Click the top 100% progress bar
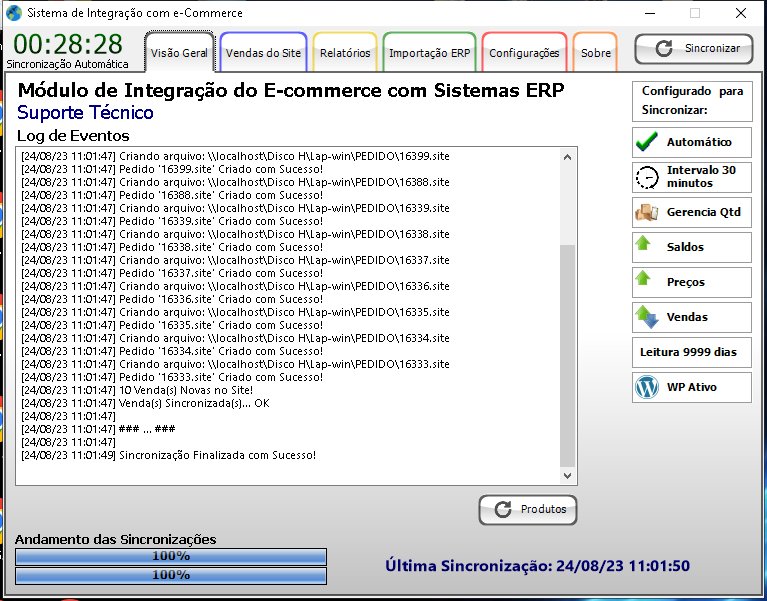Image resolution: width=767 pixels, height=601 pixels. 171,556
